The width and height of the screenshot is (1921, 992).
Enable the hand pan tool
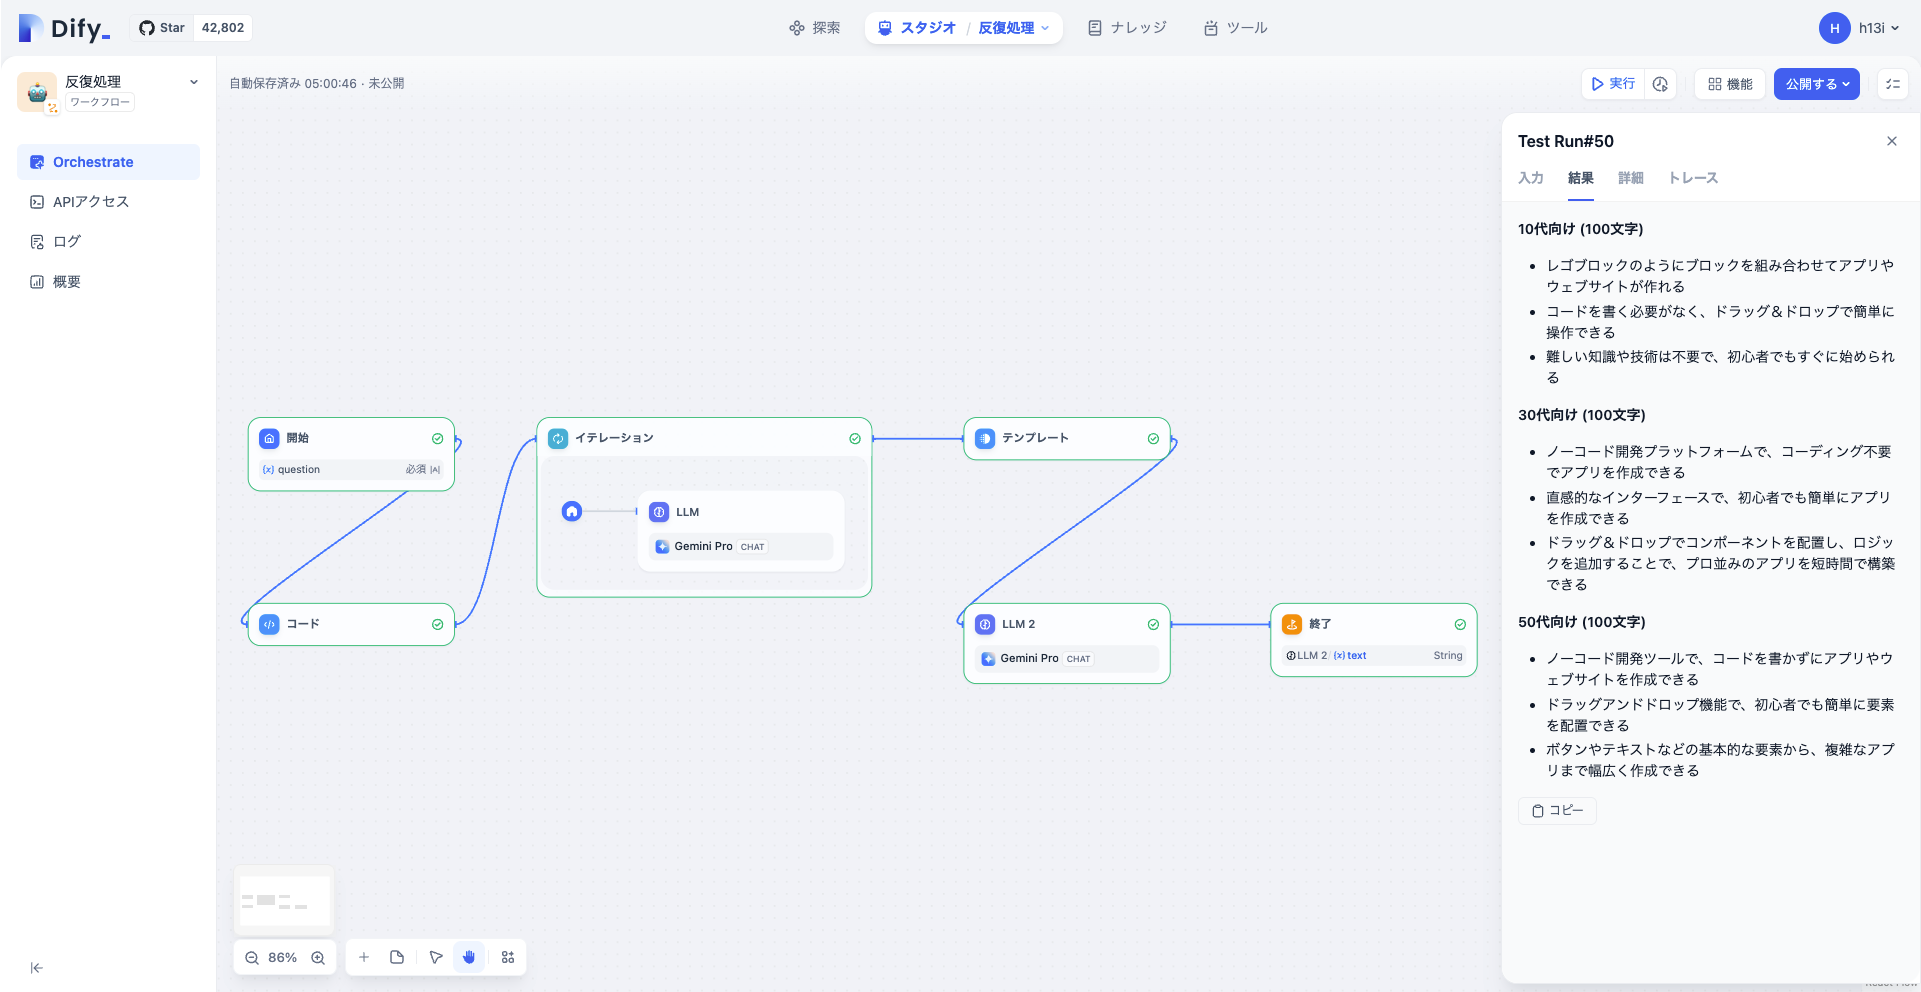click(469, 957)
